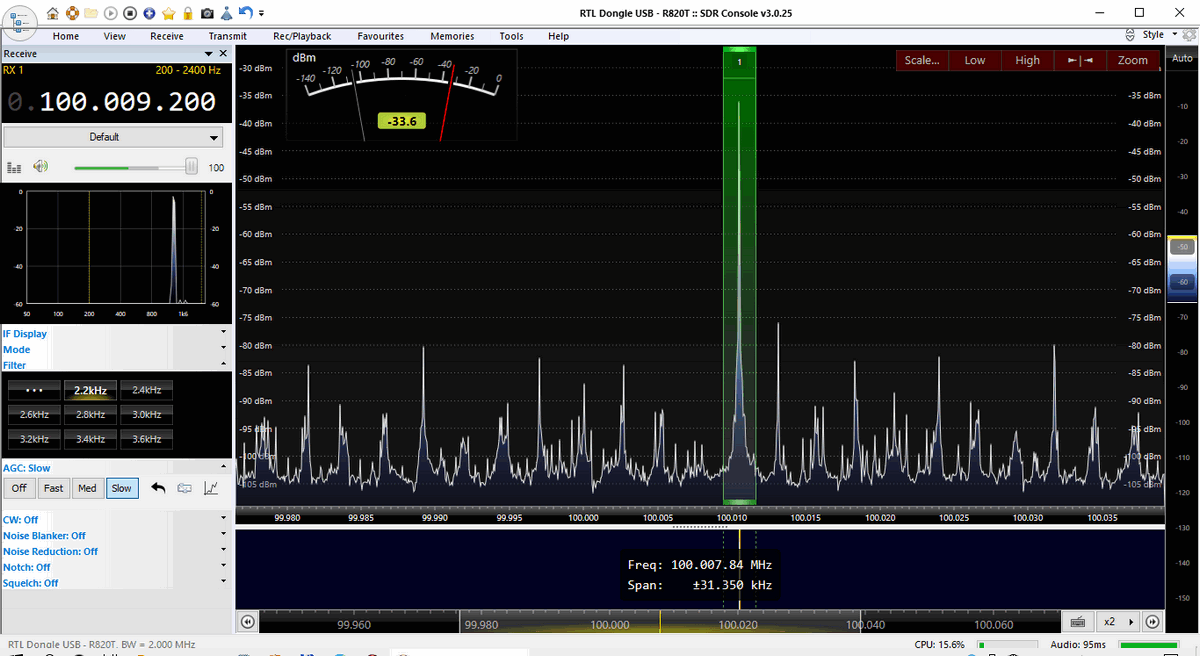Set AGC to Fast
Viewport: 1200px width, 656px height.
pyautogui.click(x=53, y=488)
